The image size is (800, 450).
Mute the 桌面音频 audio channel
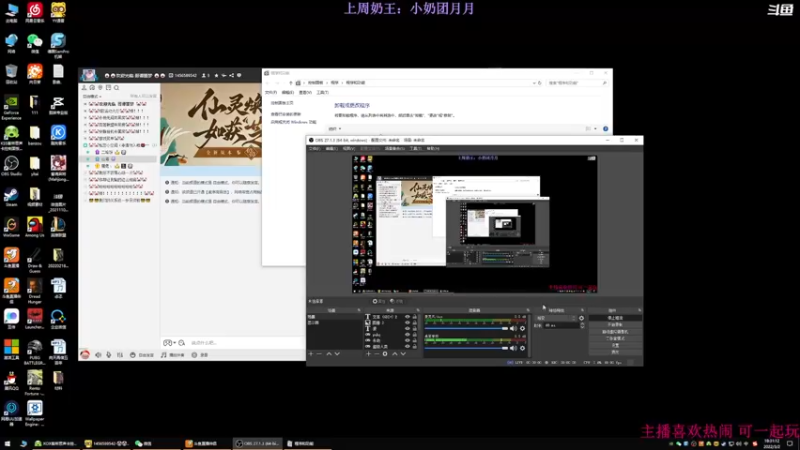513,348
